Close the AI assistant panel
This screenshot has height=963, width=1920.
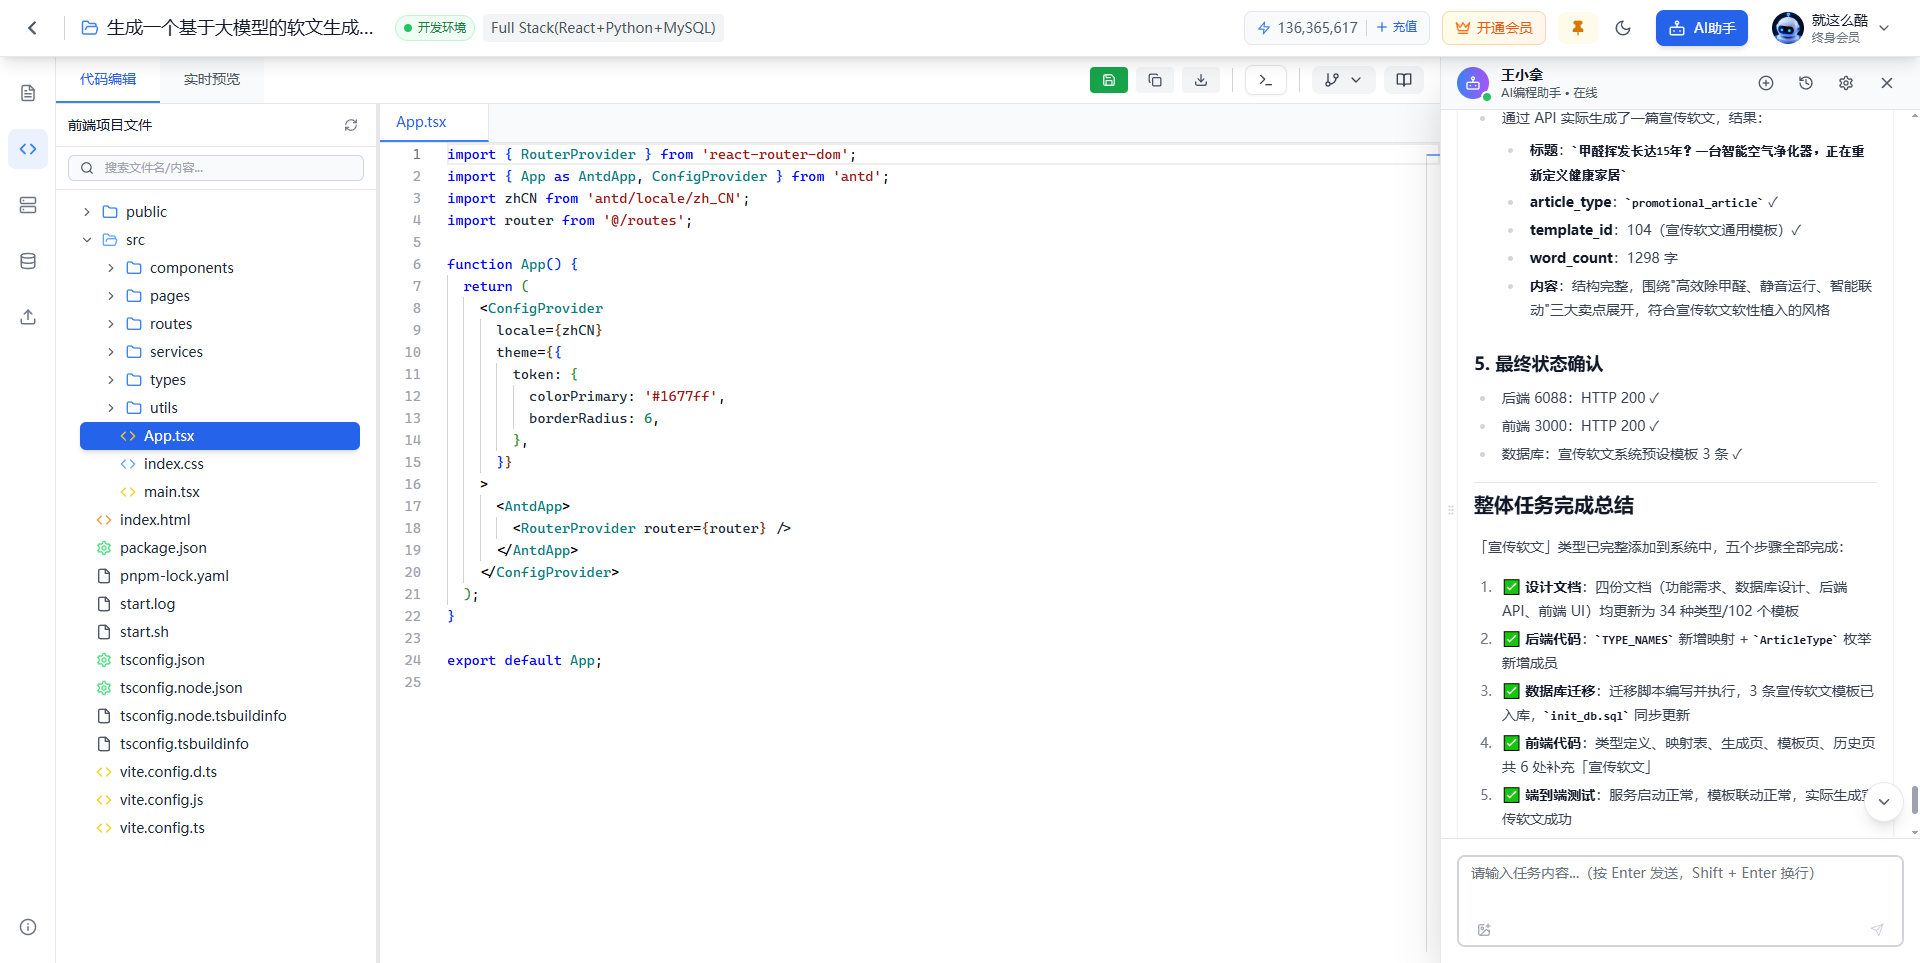click(1887, 83)
